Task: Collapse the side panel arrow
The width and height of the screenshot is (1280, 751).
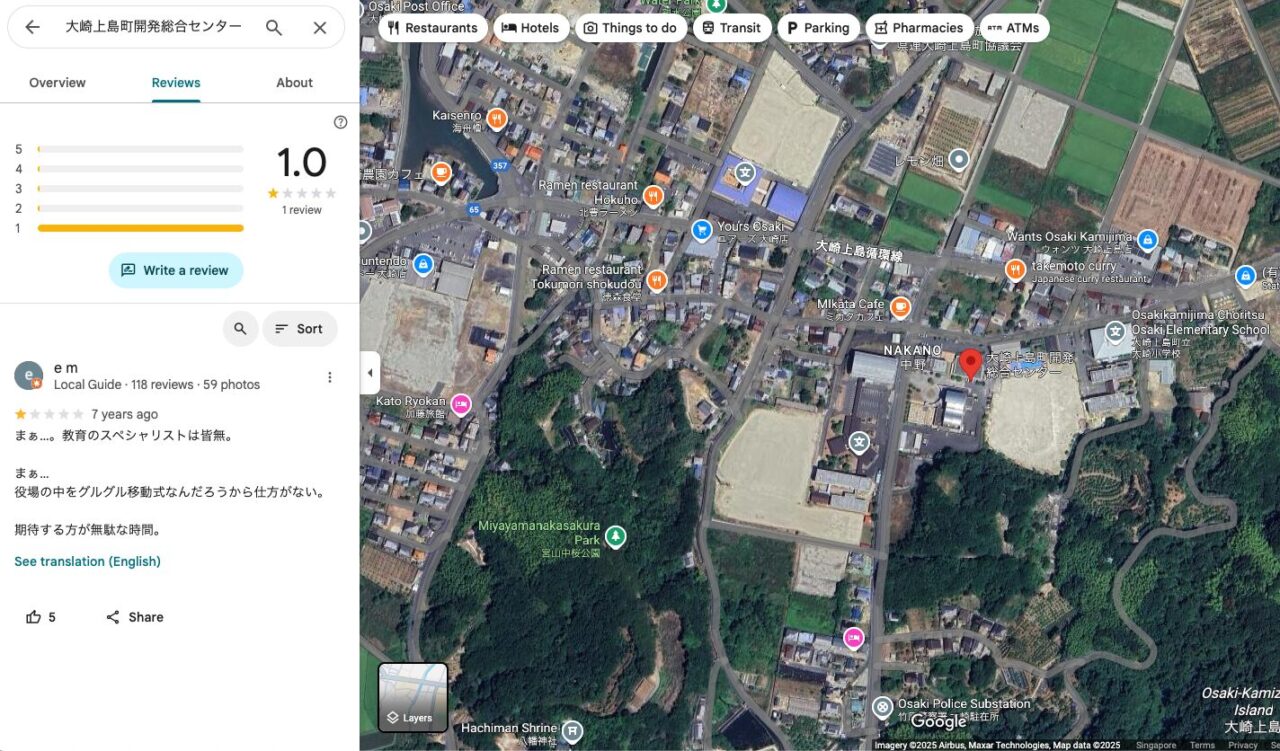Action: coord(370,373)
